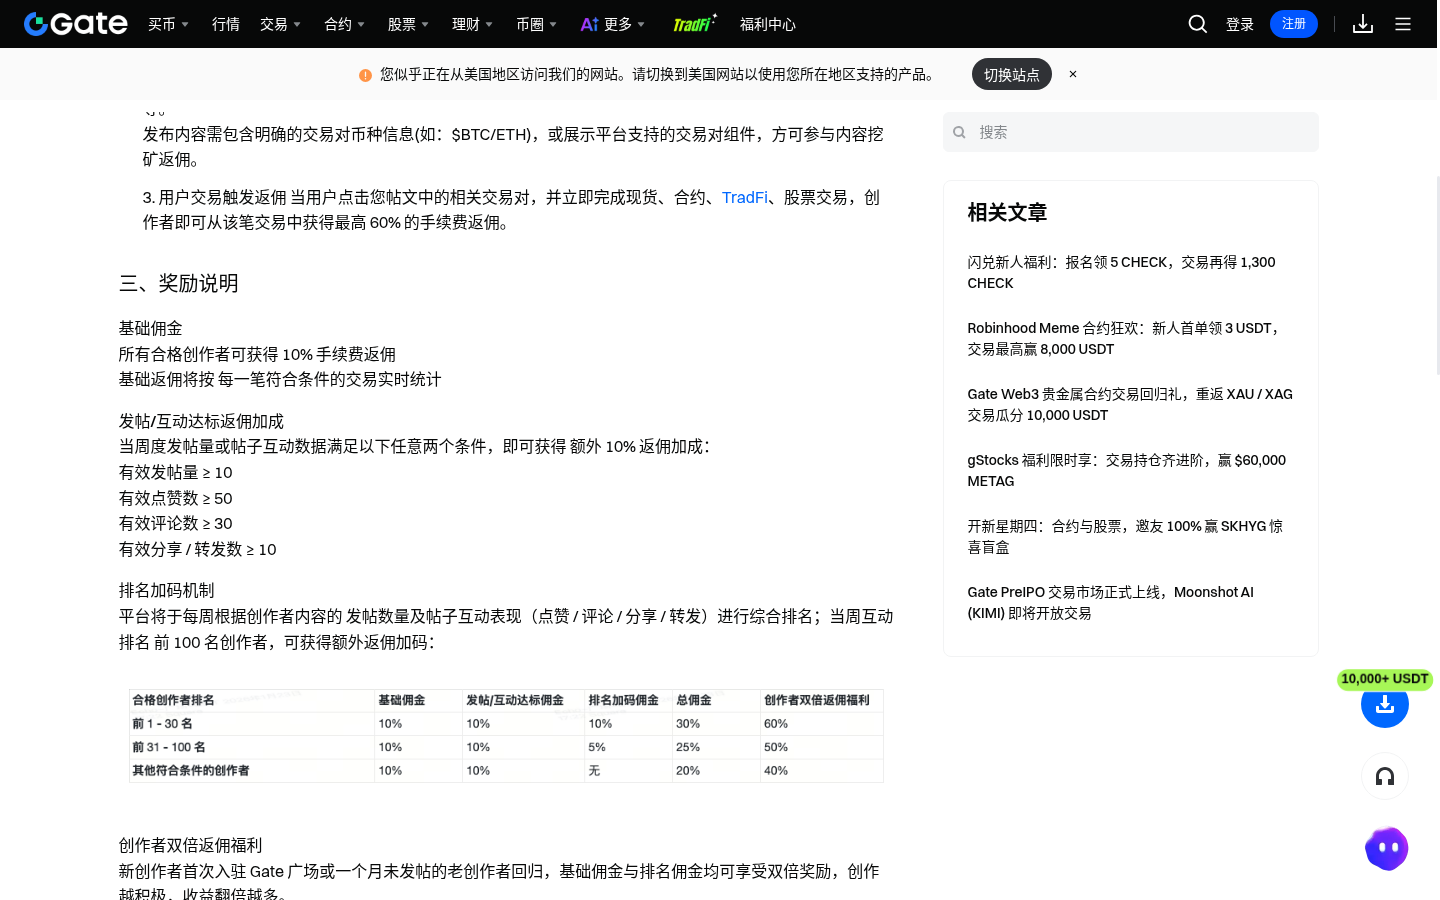Click the 相关文章 heading

pyautogui.click(x=1007, y=212)
